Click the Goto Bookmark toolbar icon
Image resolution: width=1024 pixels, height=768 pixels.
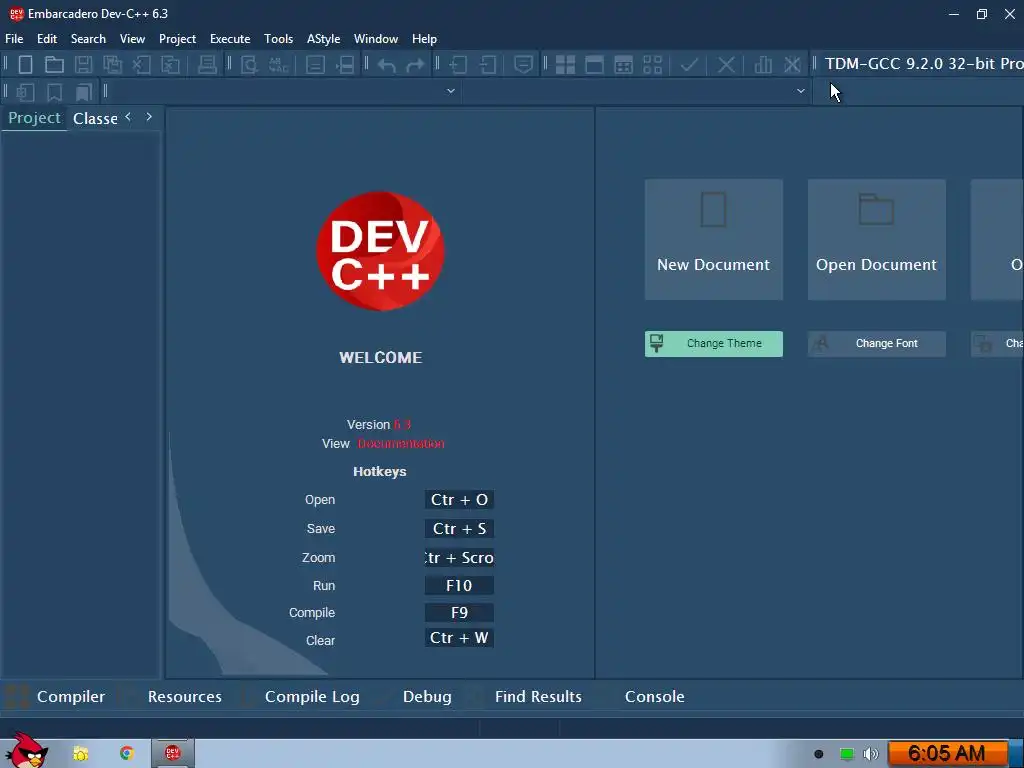coord(84,92)
